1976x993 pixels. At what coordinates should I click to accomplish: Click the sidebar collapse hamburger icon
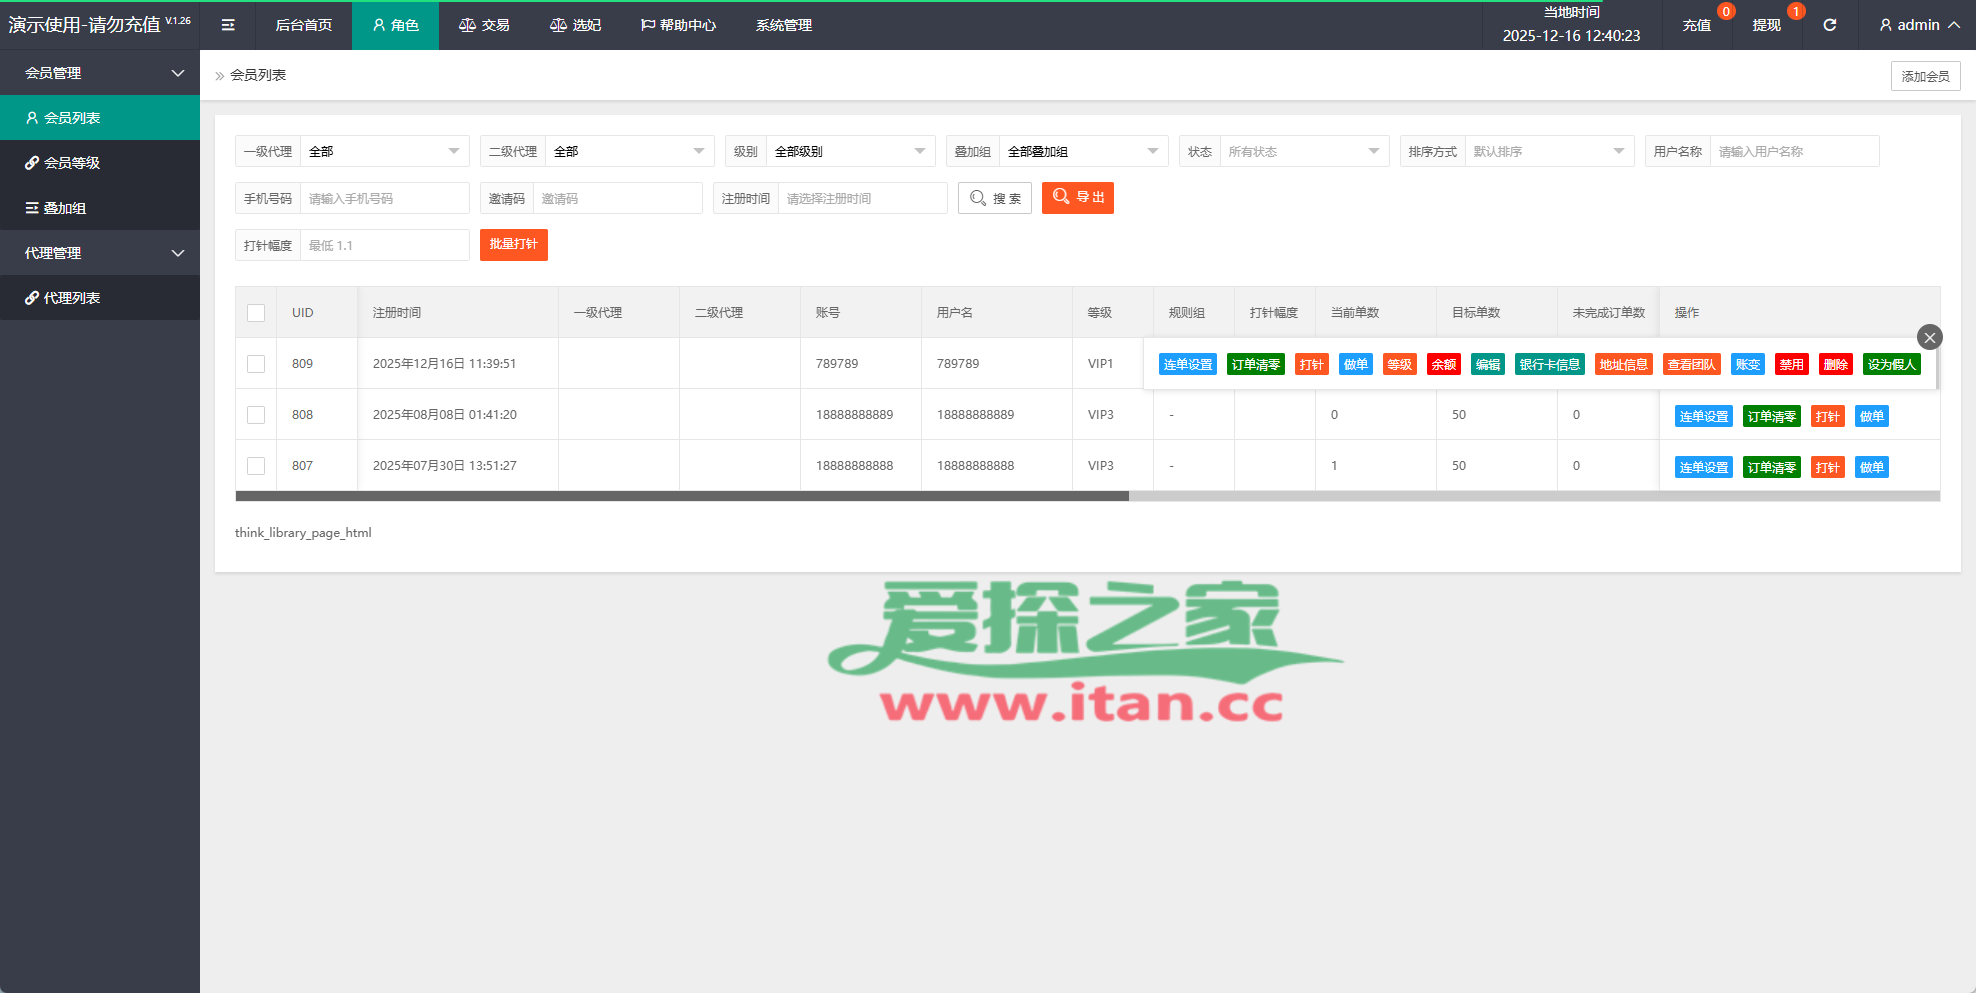click(228, 25)
